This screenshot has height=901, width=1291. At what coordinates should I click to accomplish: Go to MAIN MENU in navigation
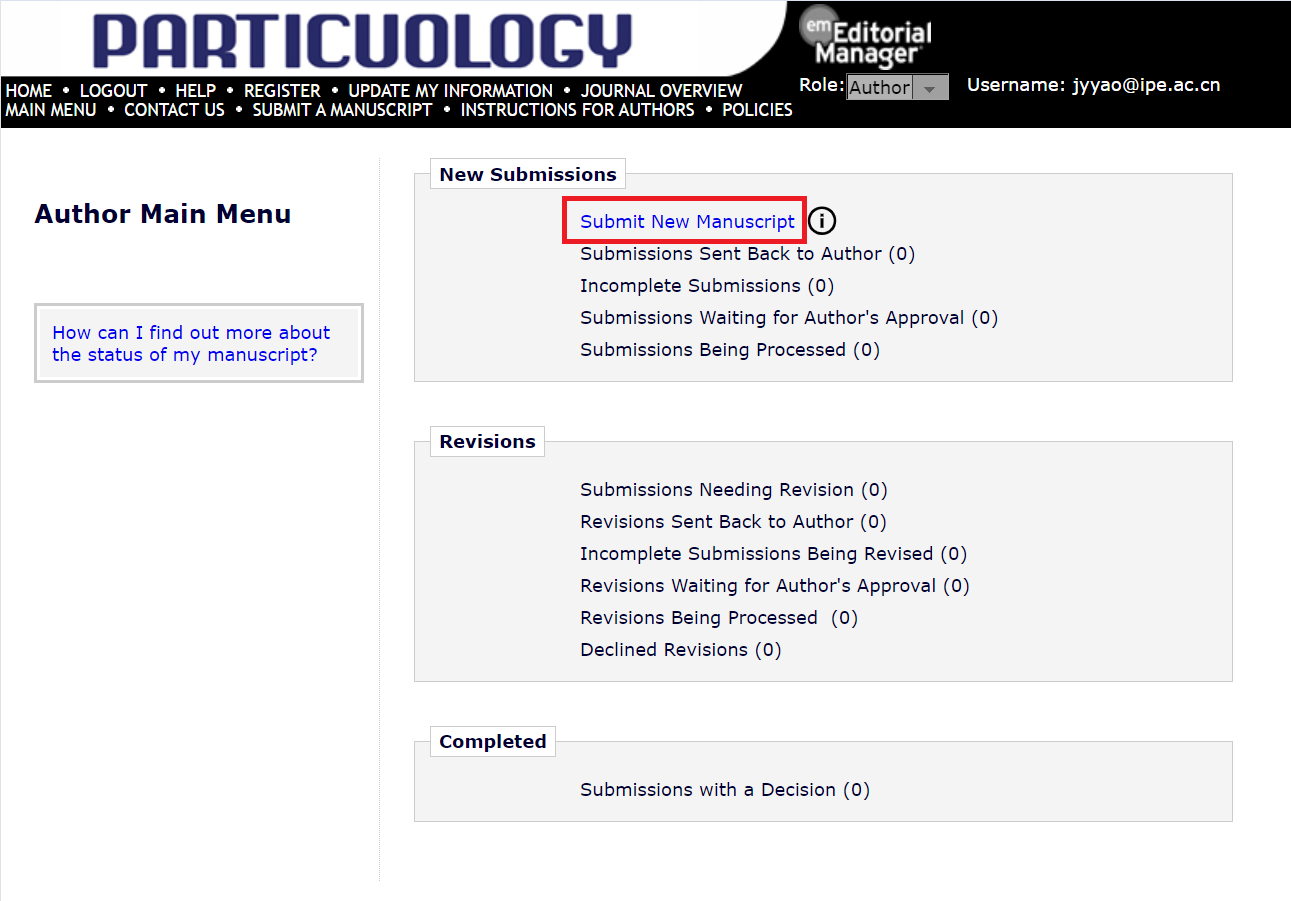(51, 110)
